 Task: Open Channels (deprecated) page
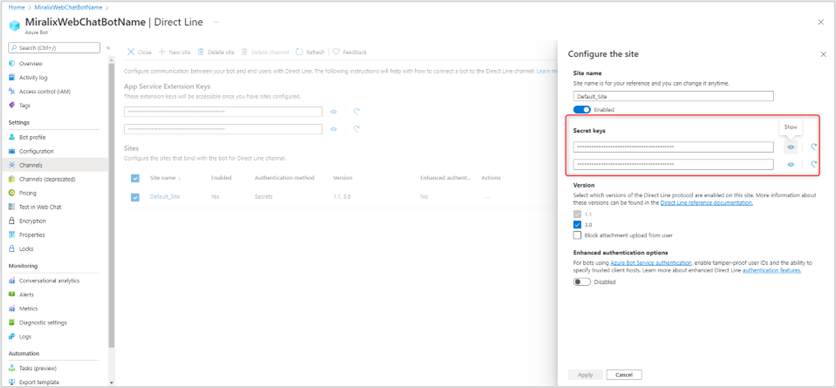(47, 179)
